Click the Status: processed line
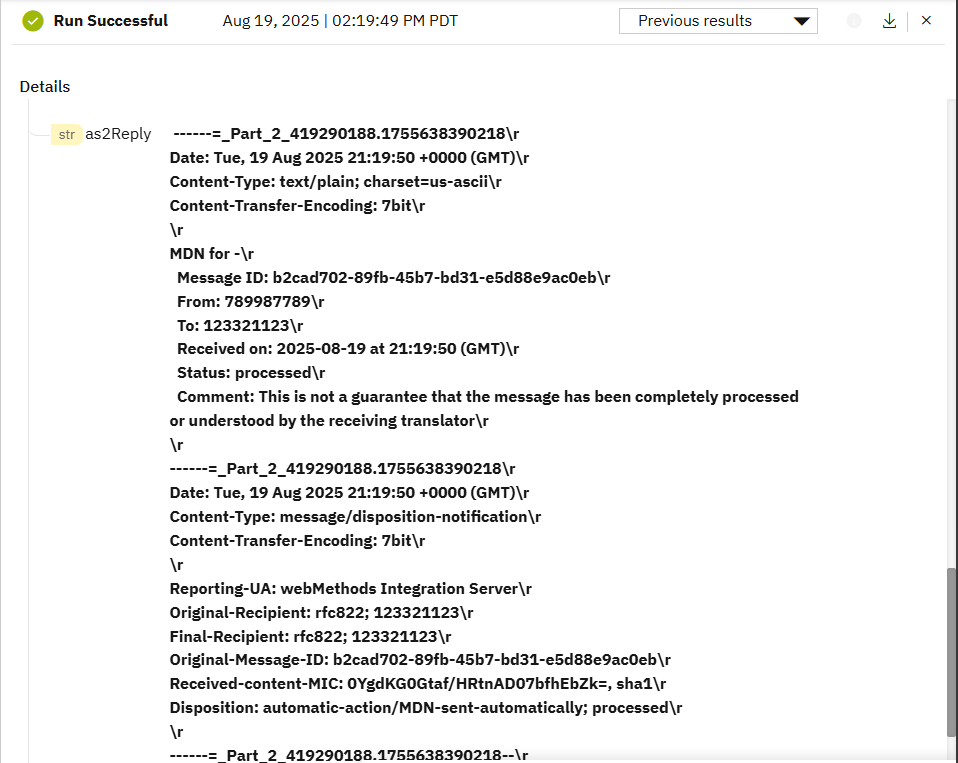Image resolution: width=958 pixels, height=763 pixels. tap(251, 373)
